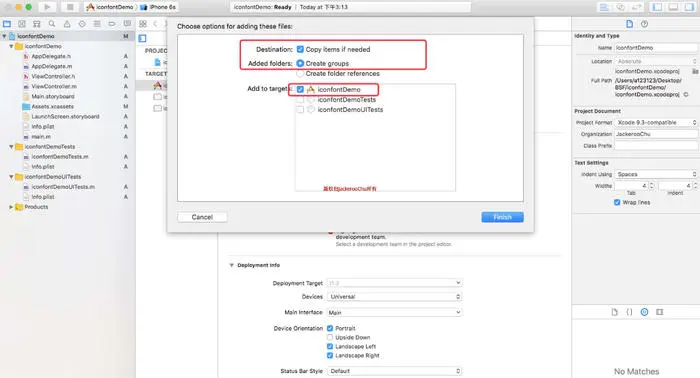700x378 pixels.
Task: Open the Issue navigator warning icon
Action: (67, 24)
